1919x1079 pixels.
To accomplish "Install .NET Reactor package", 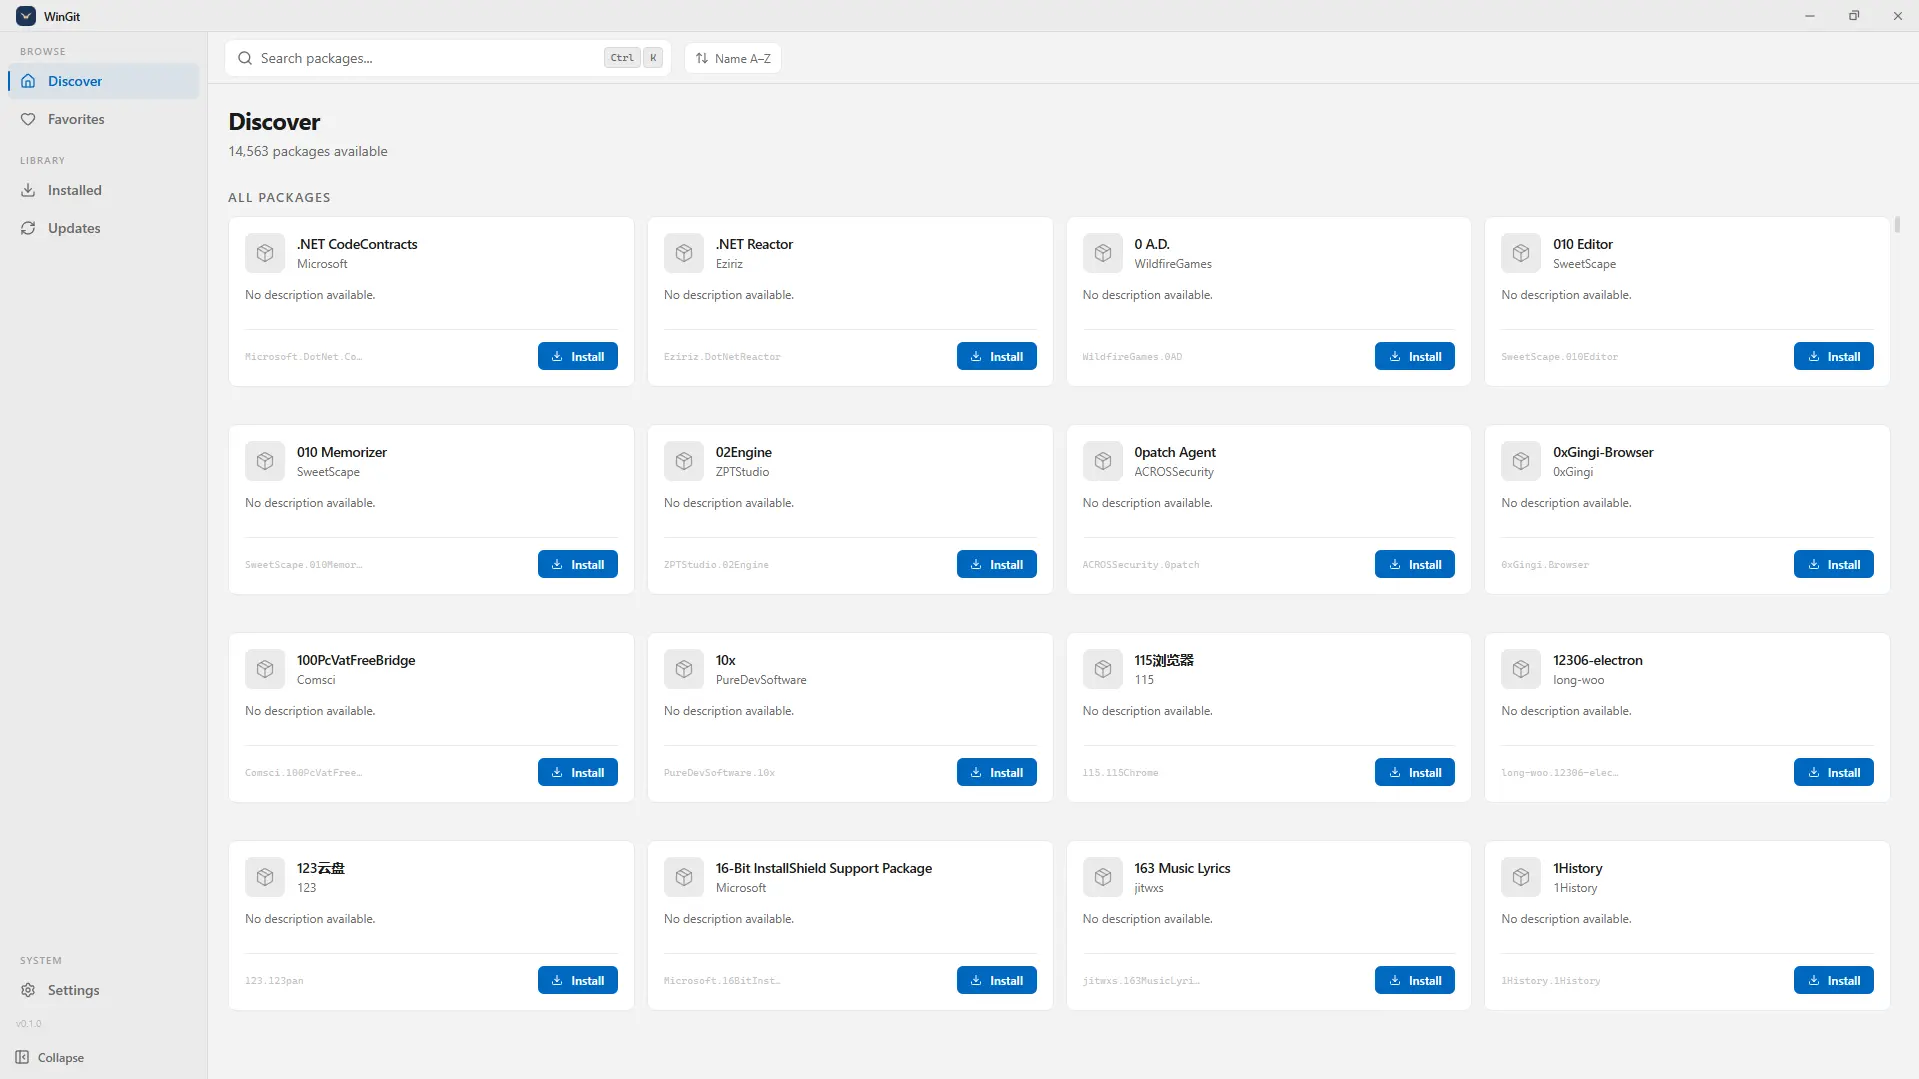I will [997, 356].
